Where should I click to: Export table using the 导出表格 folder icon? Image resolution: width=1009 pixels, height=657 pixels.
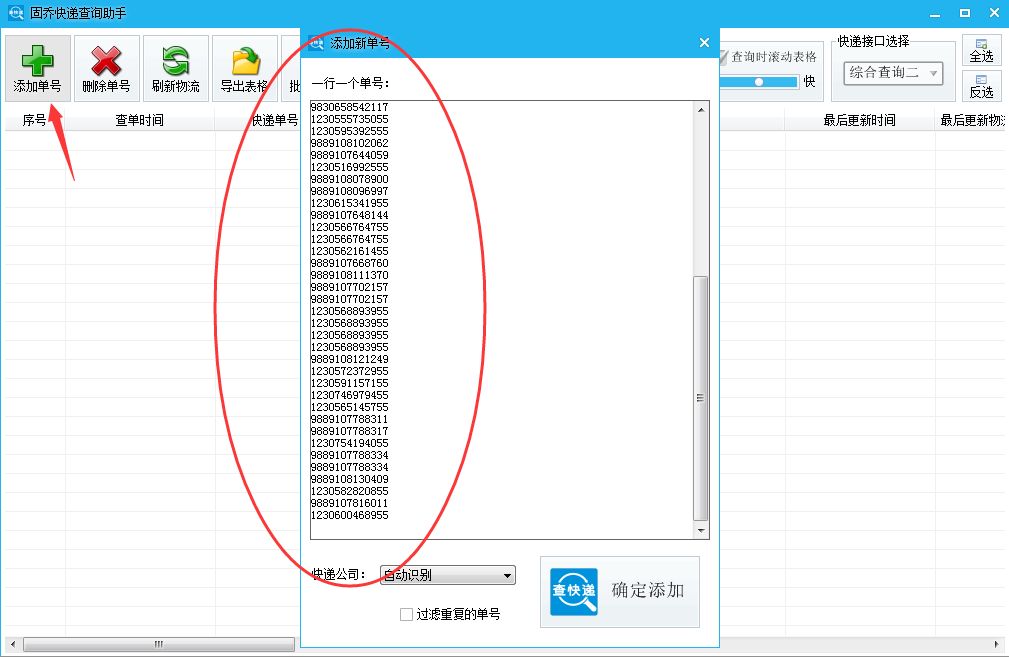tap(243, 65)
